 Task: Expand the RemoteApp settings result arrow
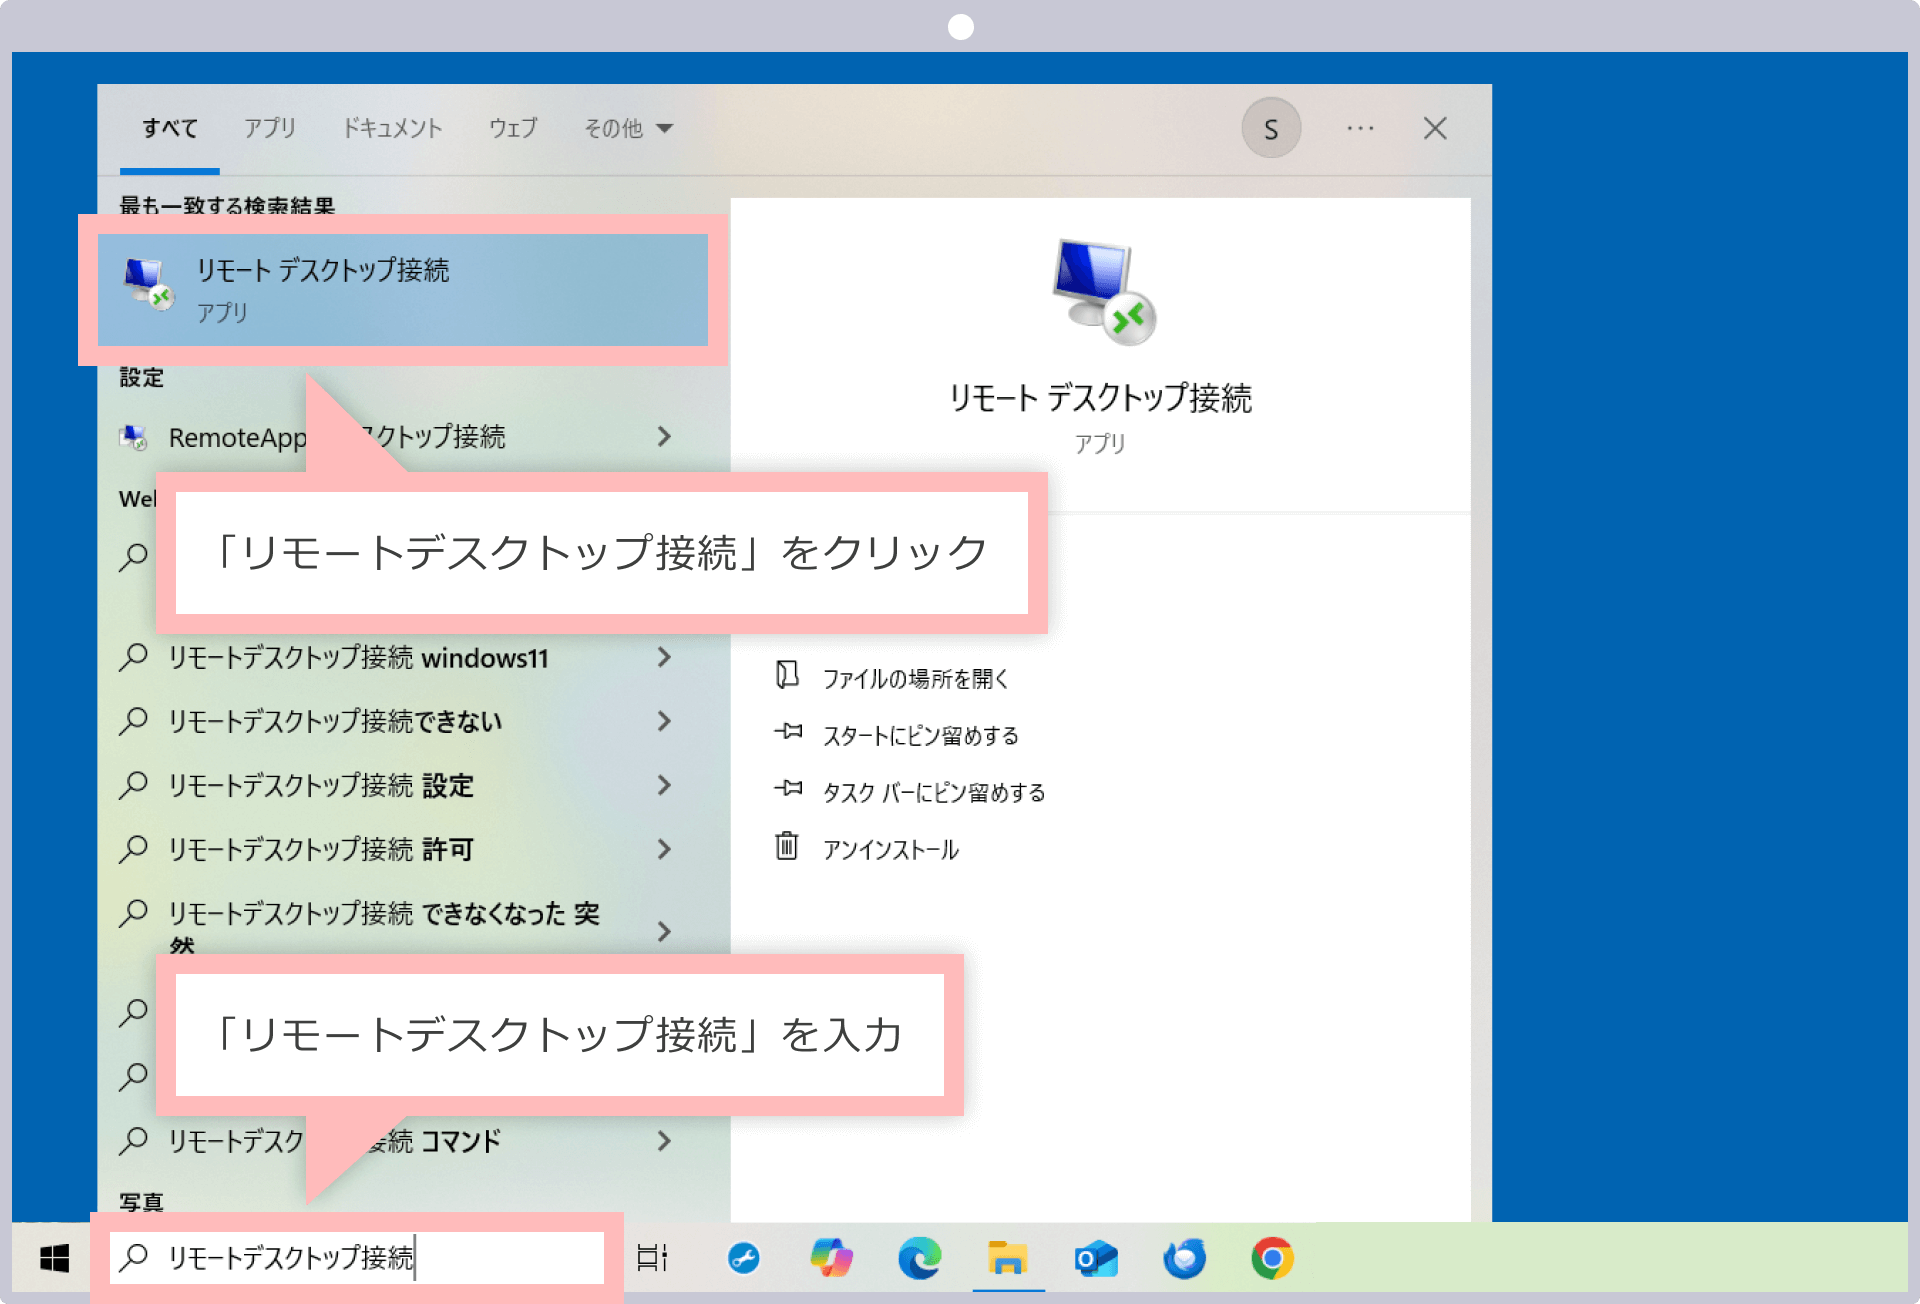(x=664, y=436)
